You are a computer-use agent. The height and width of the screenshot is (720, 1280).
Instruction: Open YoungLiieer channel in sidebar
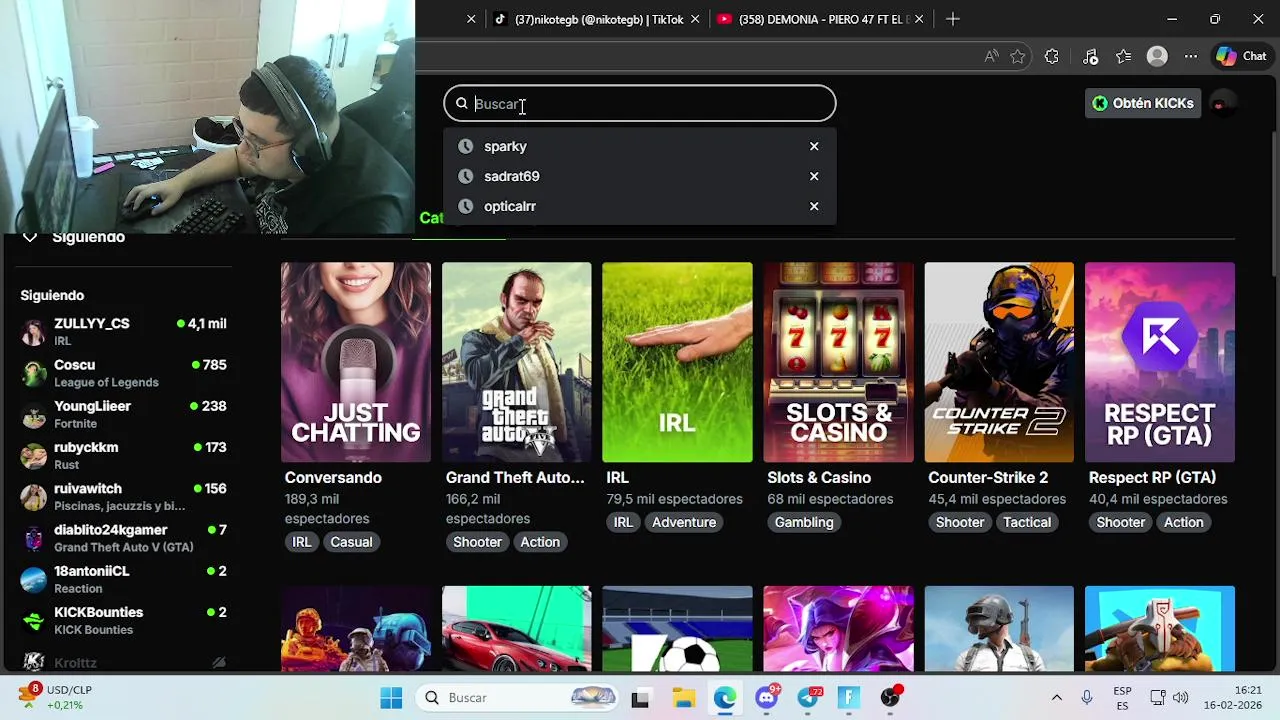coord(125,414)
